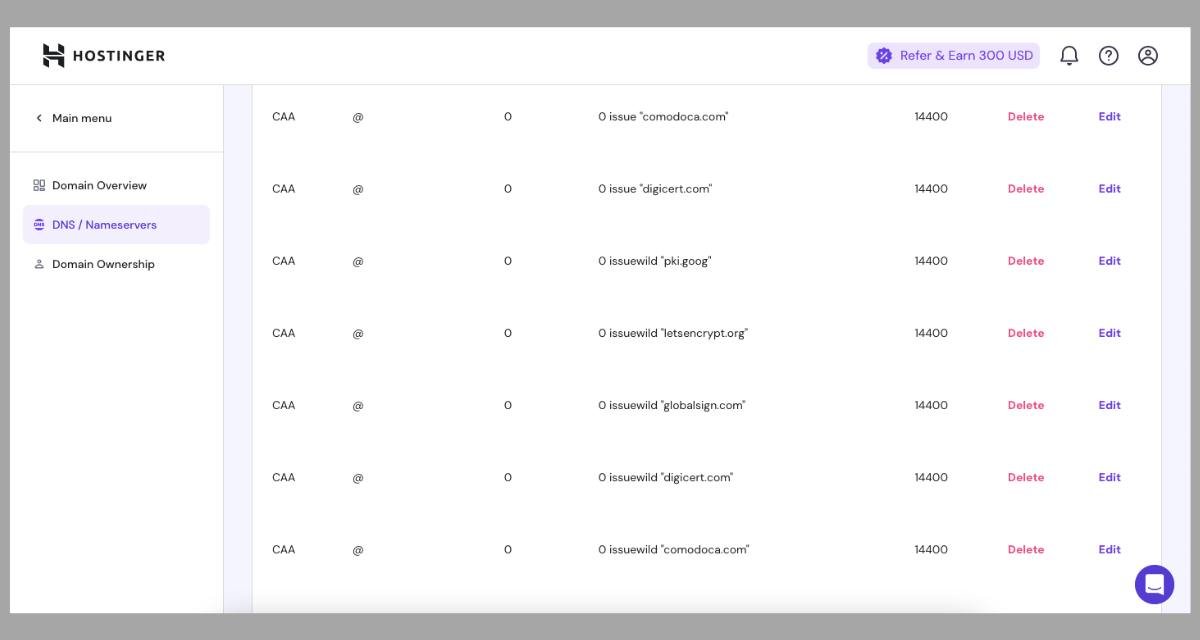This screenshot has height=640, width=1200.
Task: Click the 14400 TTL in the pki.goog row
Action: (931, 261)
